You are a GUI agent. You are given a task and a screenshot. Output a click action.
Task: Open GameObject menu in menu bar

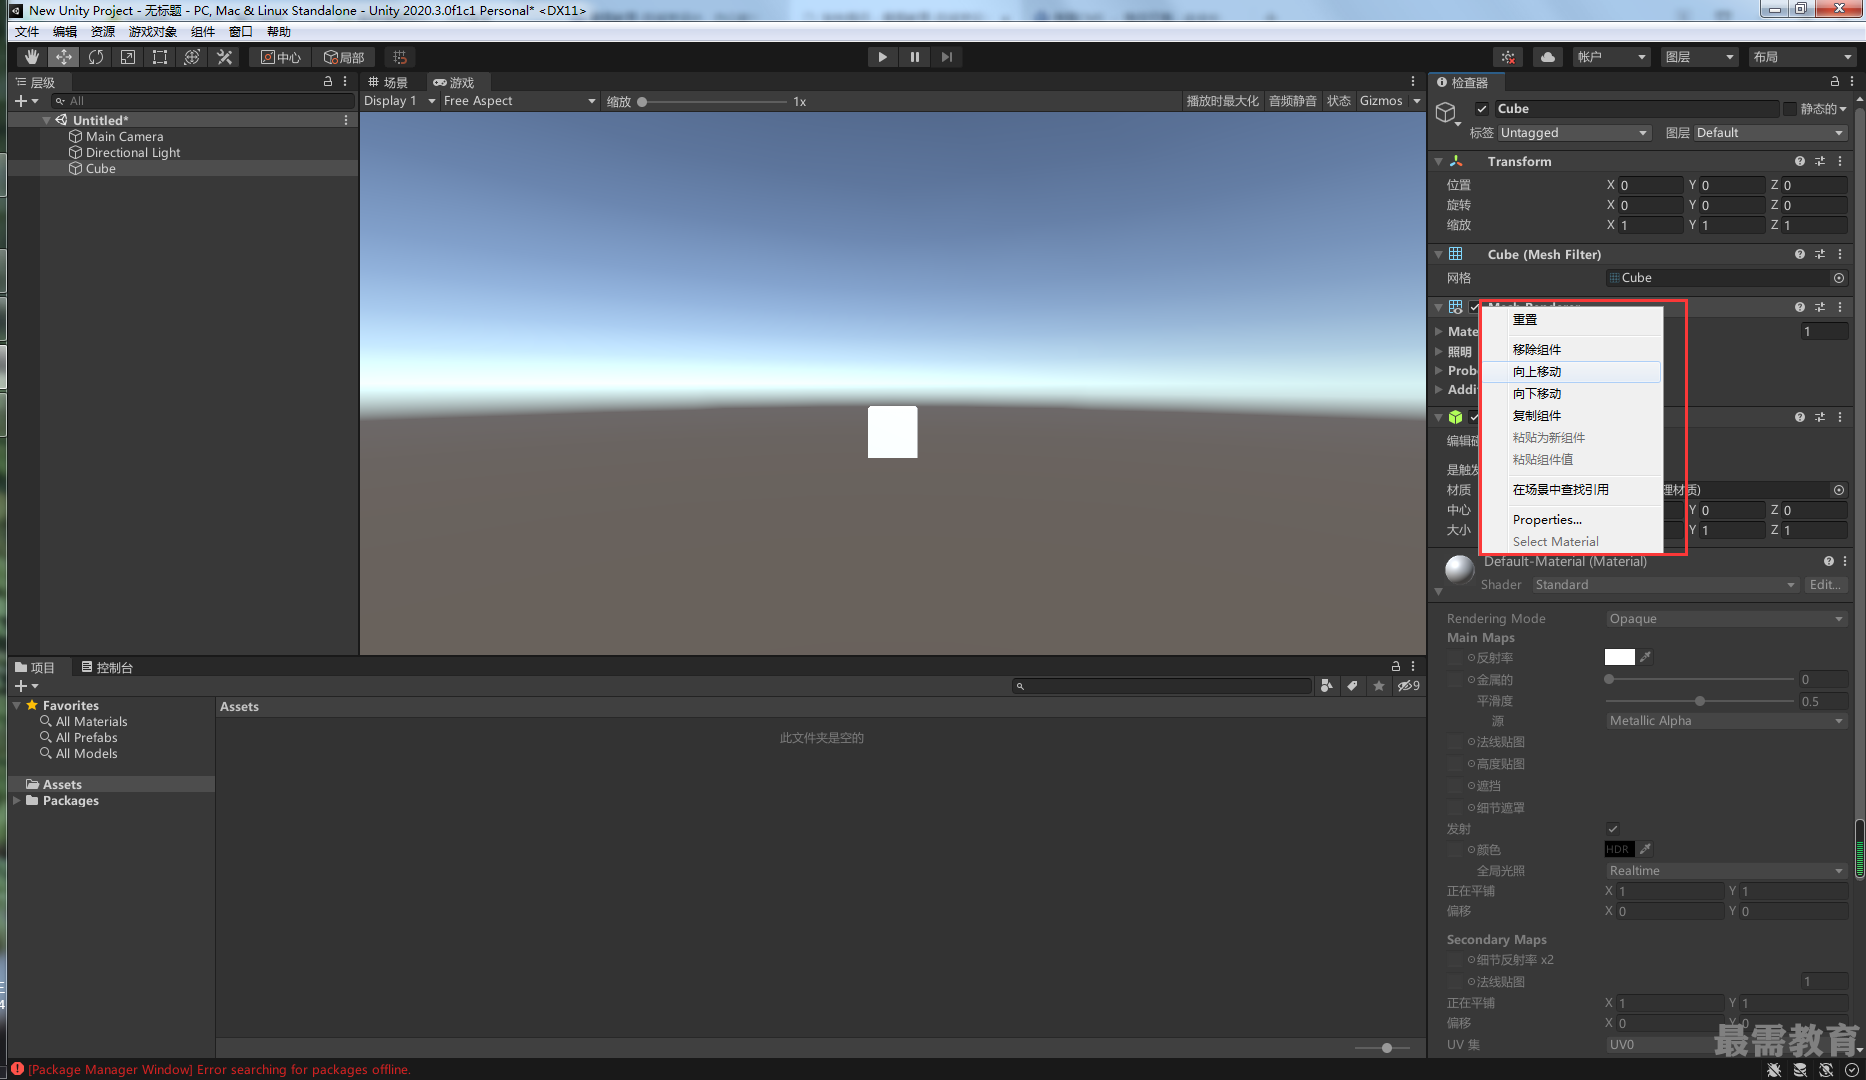pos(153,32)
